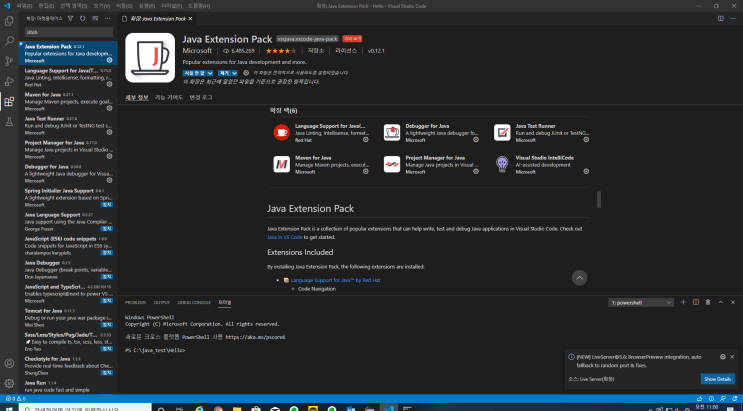Click the Windows Start button
Image resolution: width=743 pixels, height=411 pixels.
click(9, 408)
